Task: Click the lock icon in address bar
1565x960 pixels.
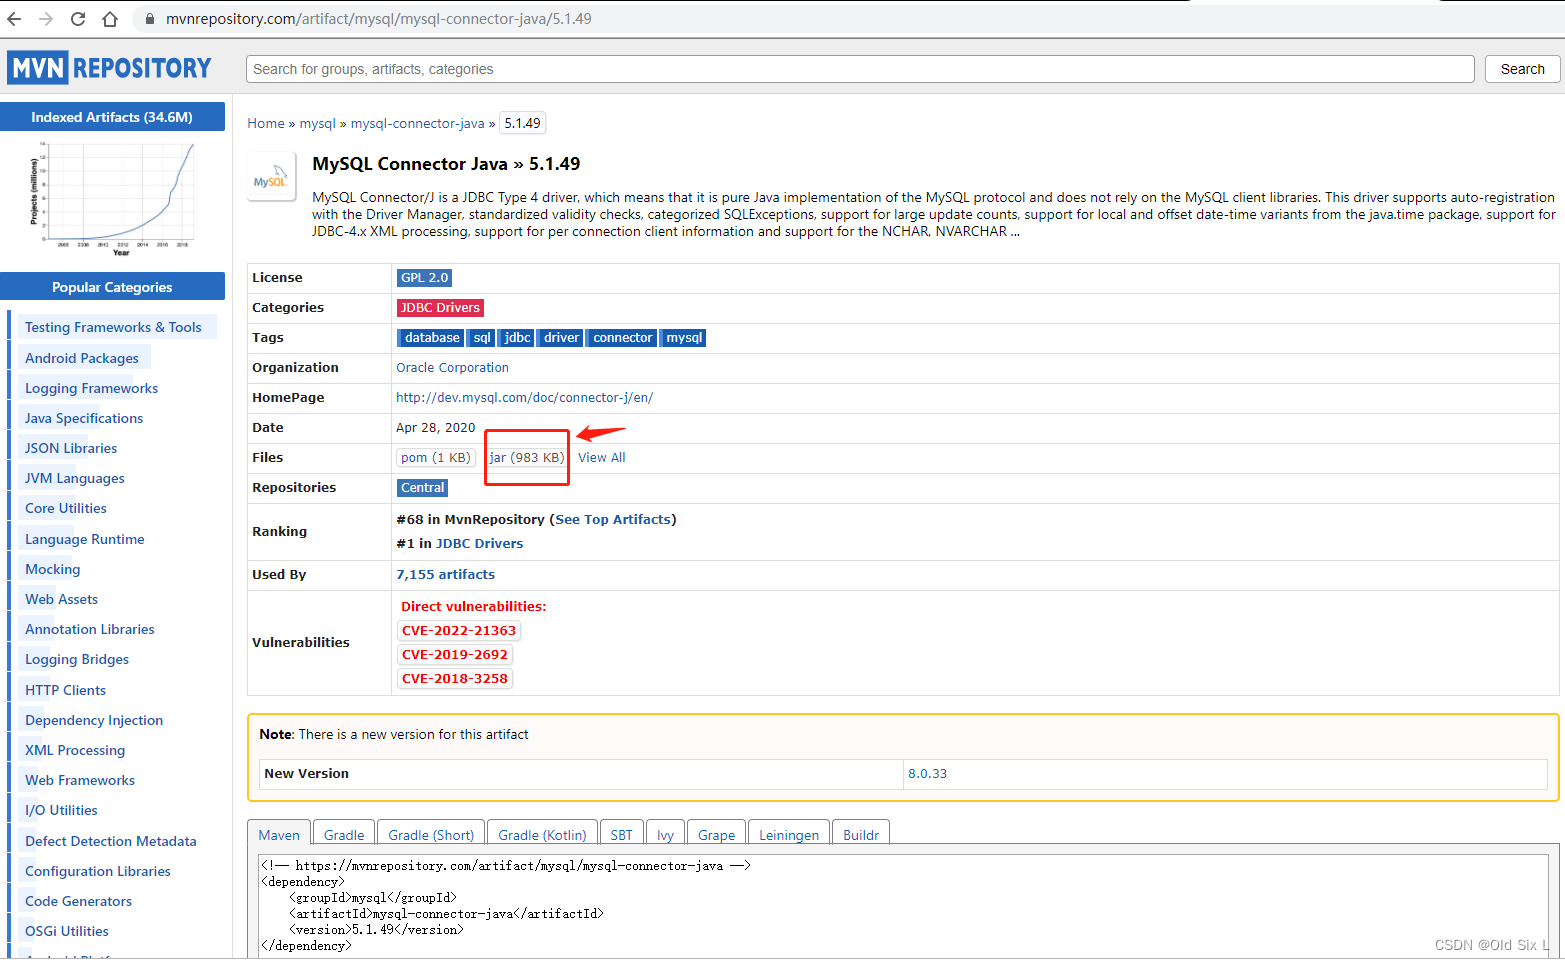Action: click(150, 19)
